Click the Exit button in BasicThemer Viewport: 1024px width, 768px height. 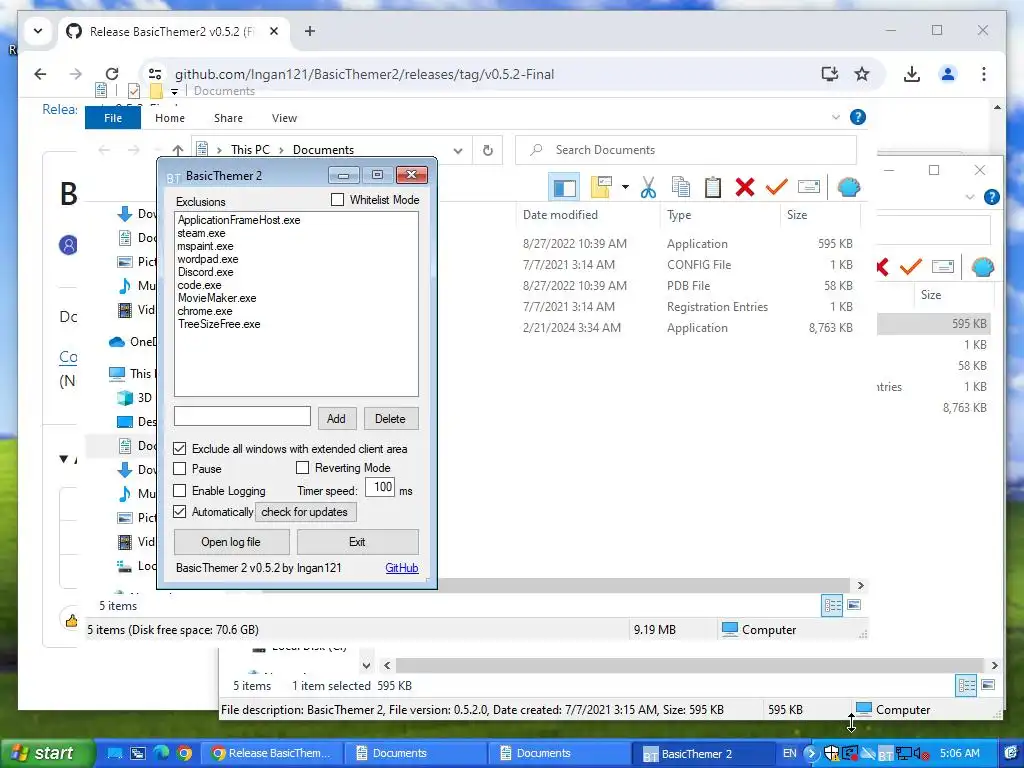click(357, 542)
